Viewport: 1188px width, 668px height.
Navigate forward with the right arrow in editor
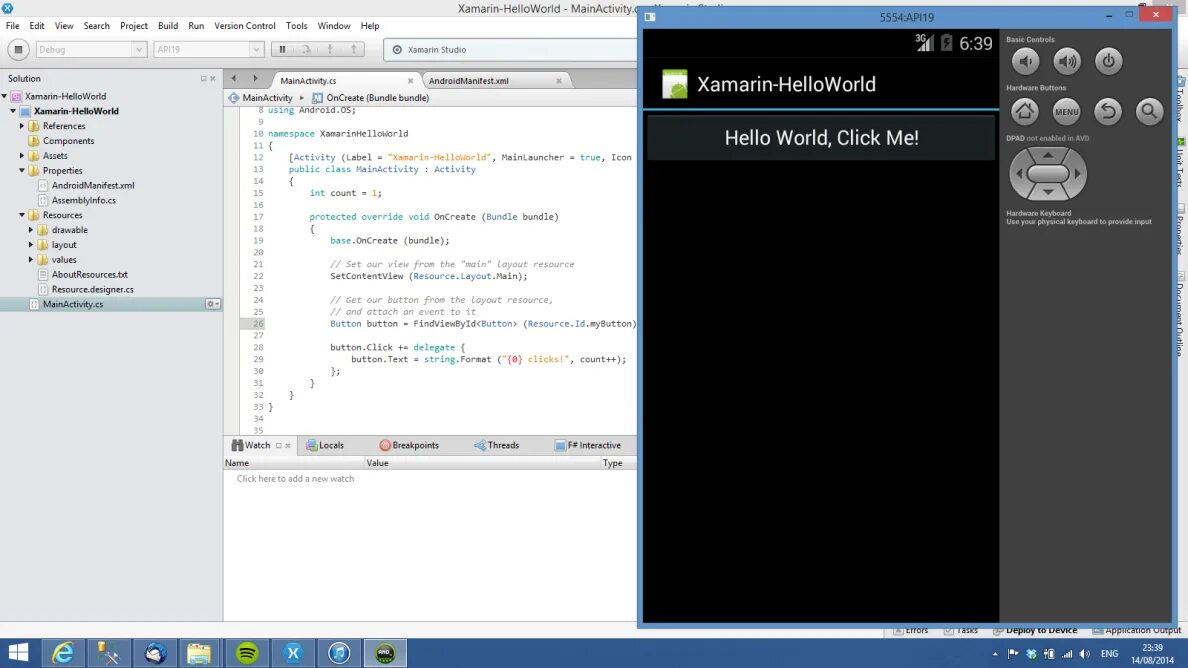tap(255, 79)
